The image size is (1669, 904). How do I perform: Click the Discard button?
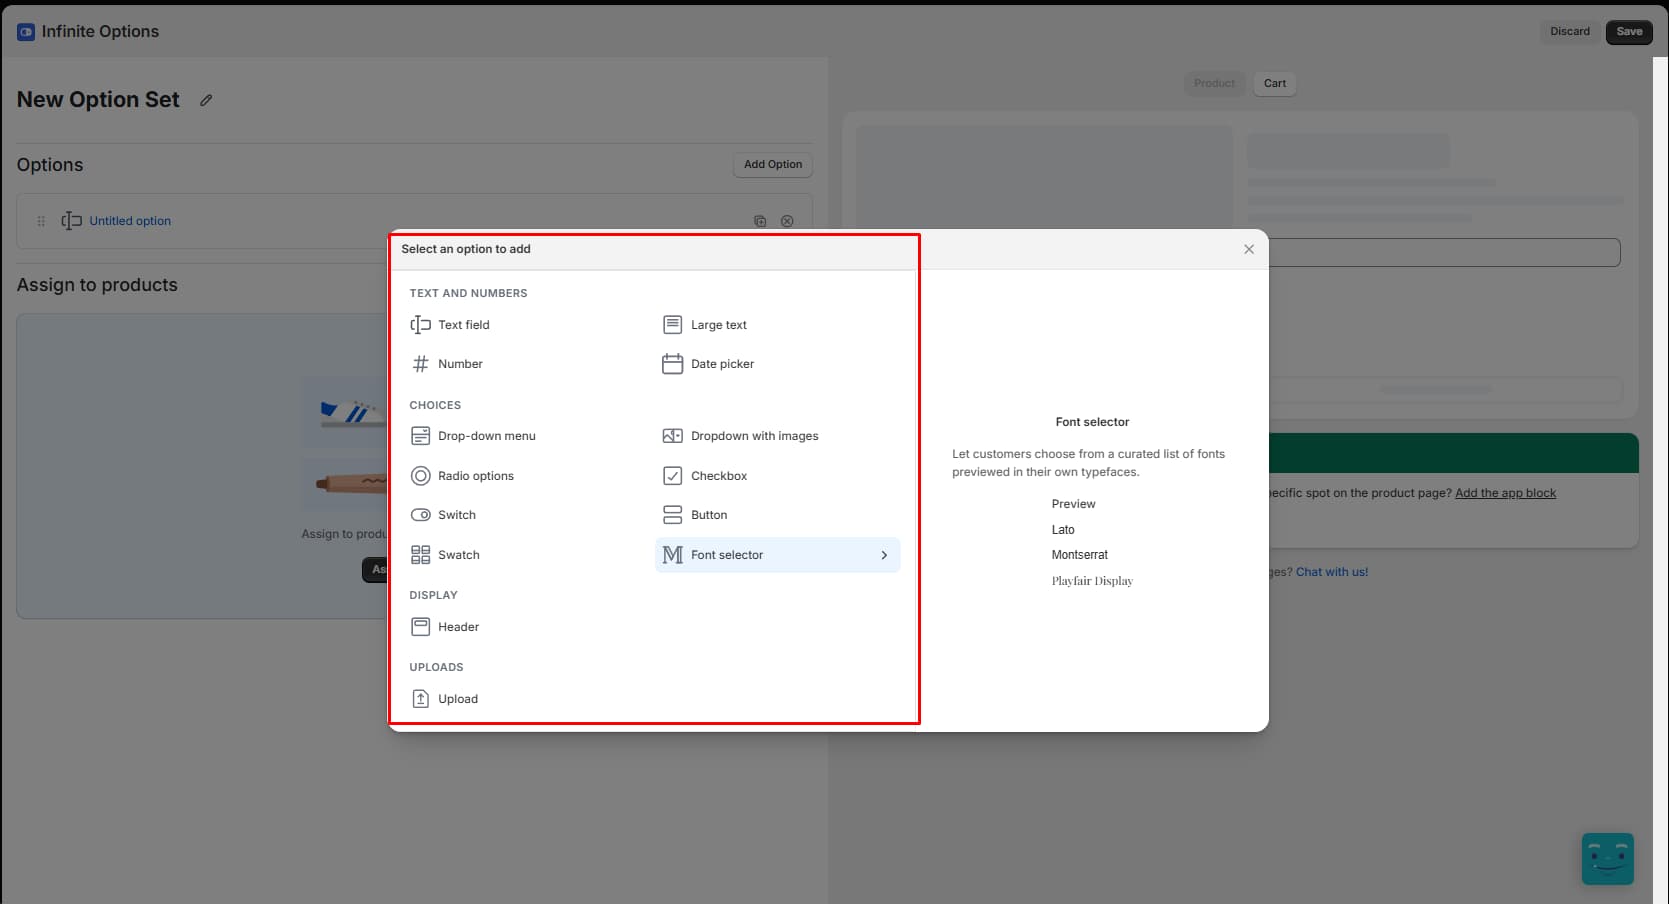click(x=1570, y=32)
